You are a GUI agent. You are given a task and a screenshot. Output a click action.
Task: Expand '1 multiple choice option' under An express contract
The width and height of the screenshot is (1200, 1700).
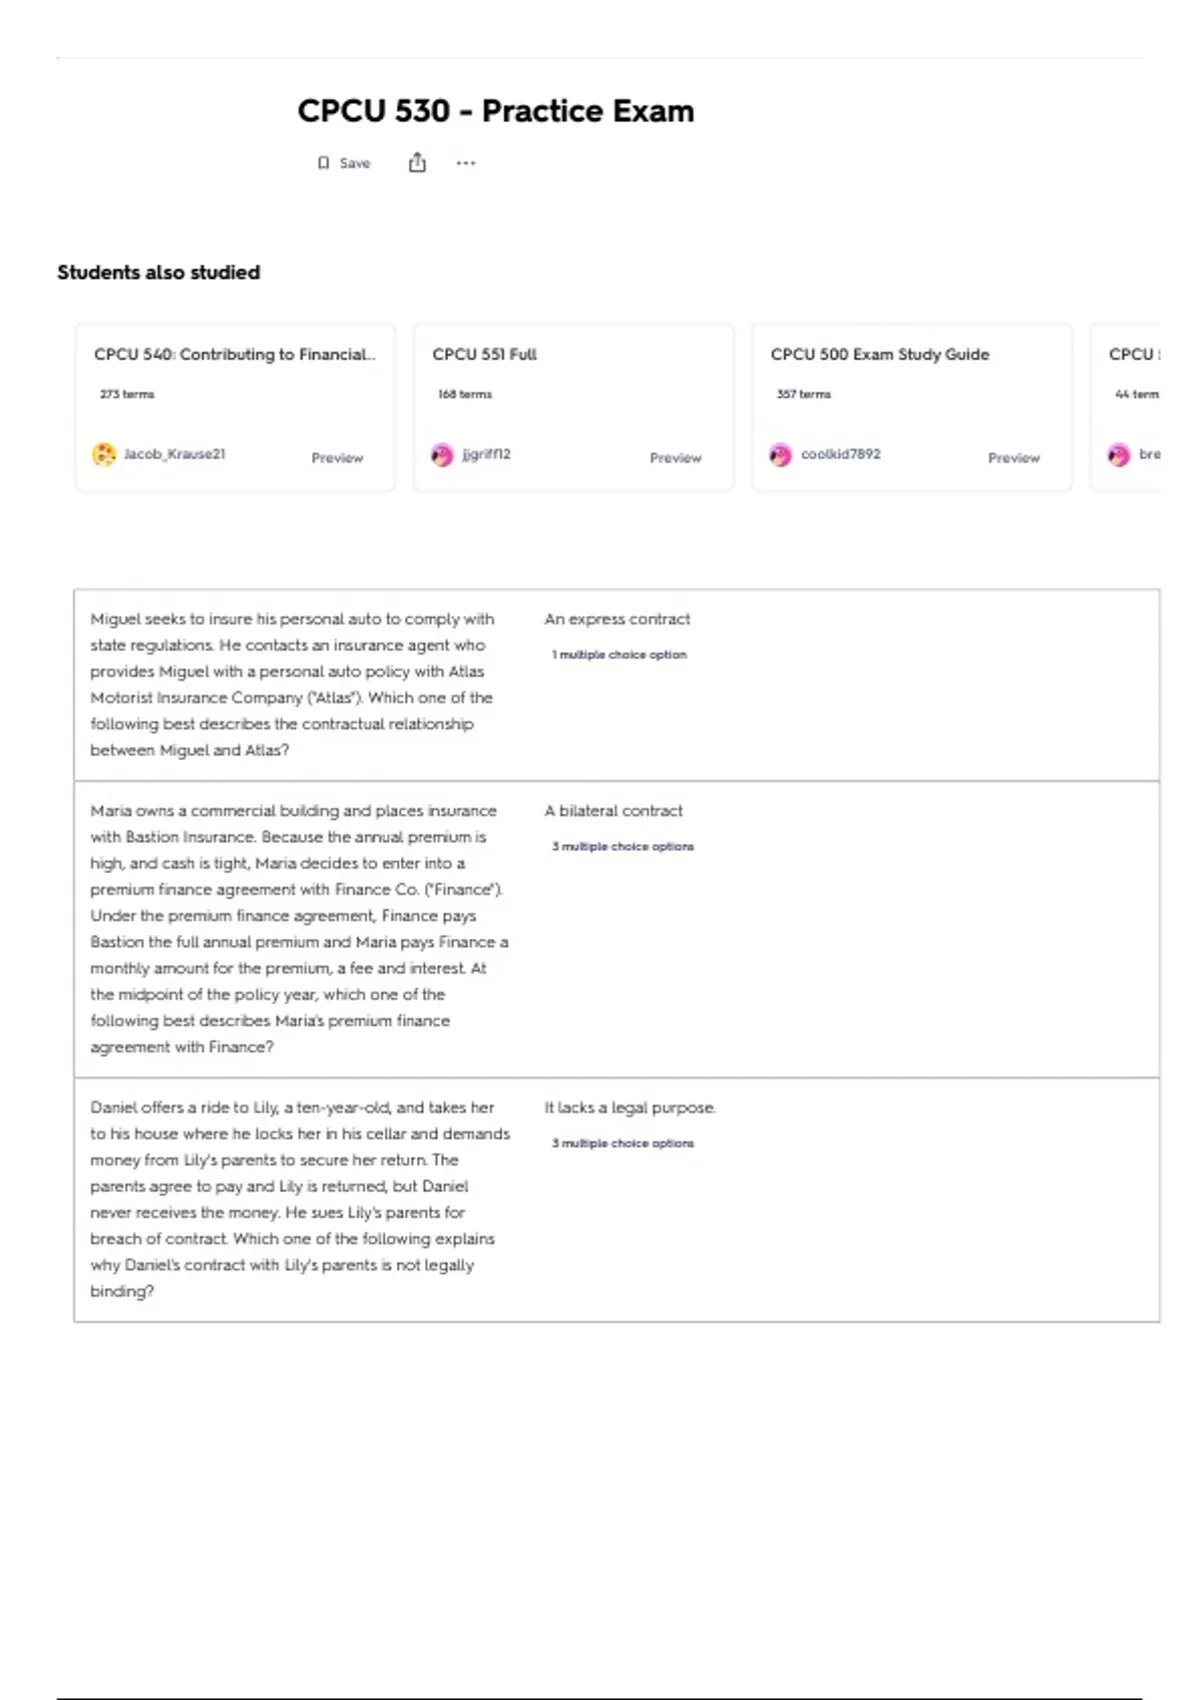pyautogui.click(x=619, y=654)
